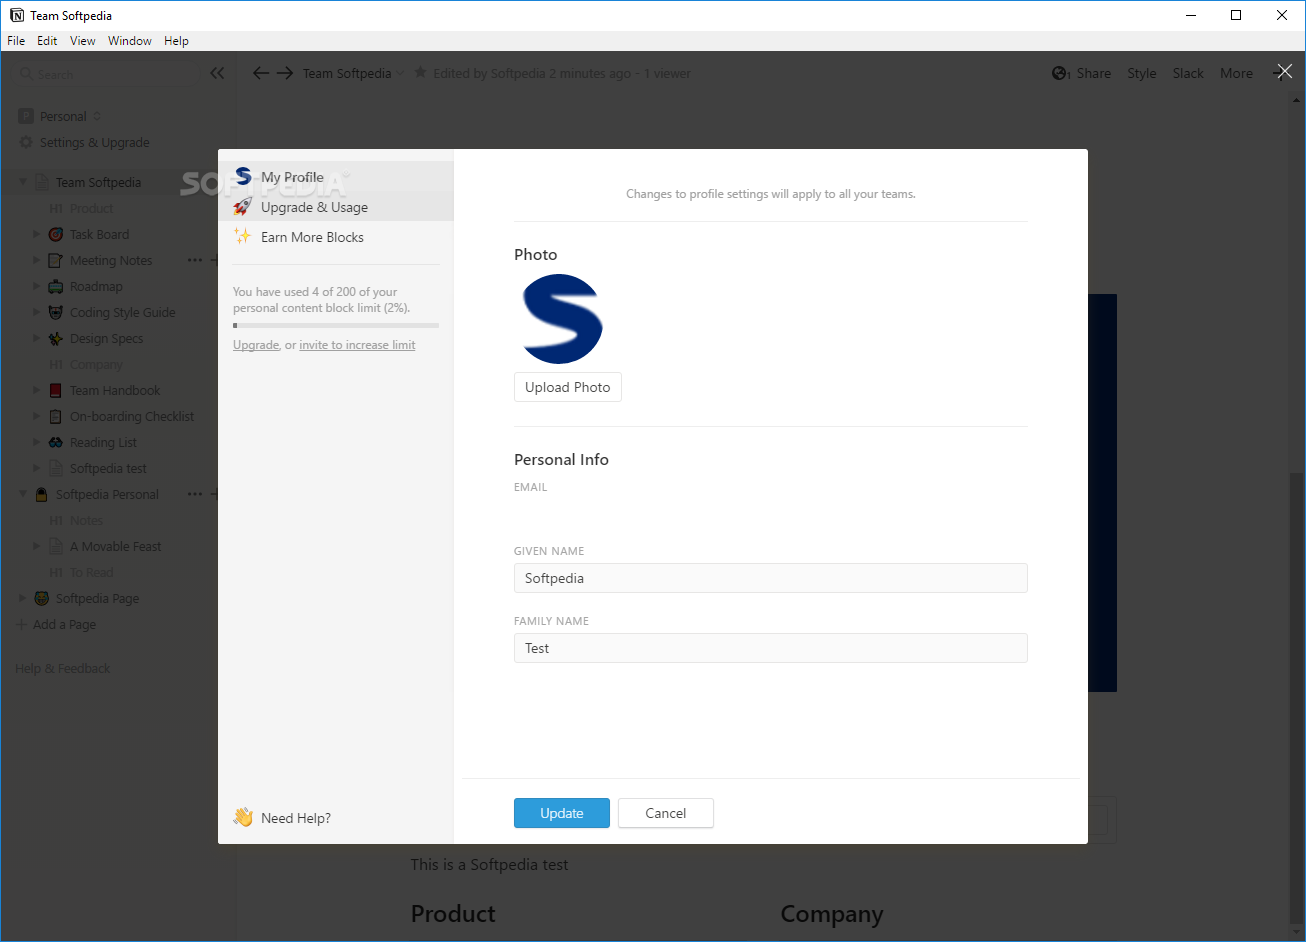The height and width of the screenshot is (942, 1306).
Task: Expand the Softpedia Page arrow
Action: 23,598
